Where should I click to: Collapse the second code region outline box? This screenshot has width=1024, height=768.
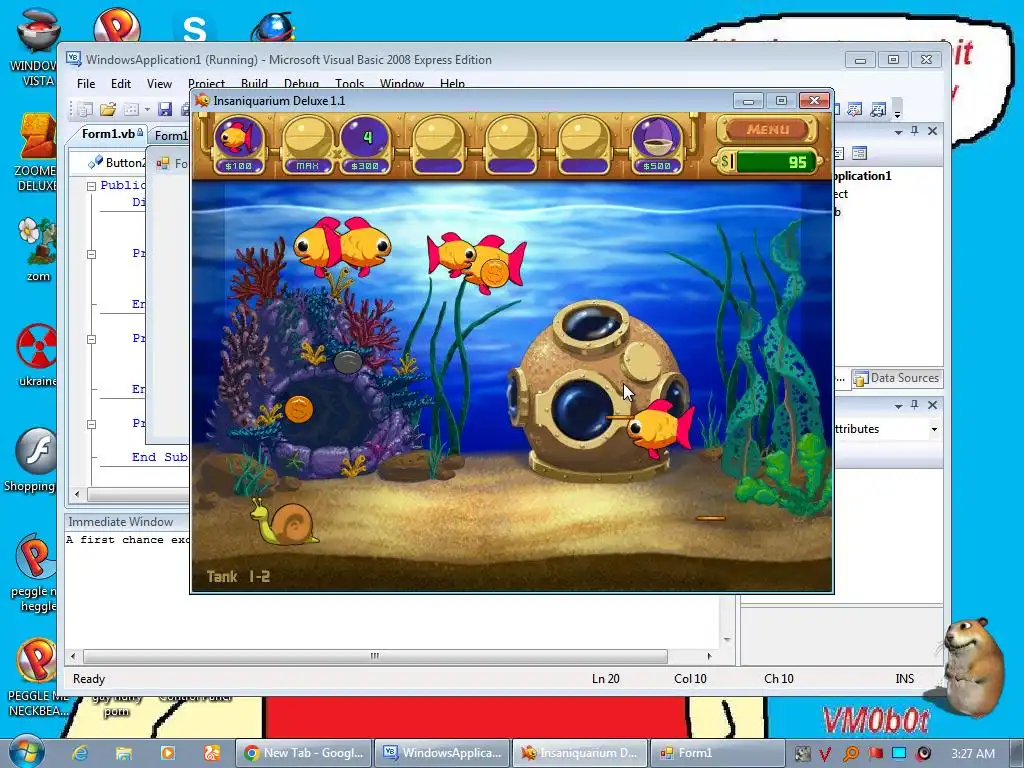(91, 254)
